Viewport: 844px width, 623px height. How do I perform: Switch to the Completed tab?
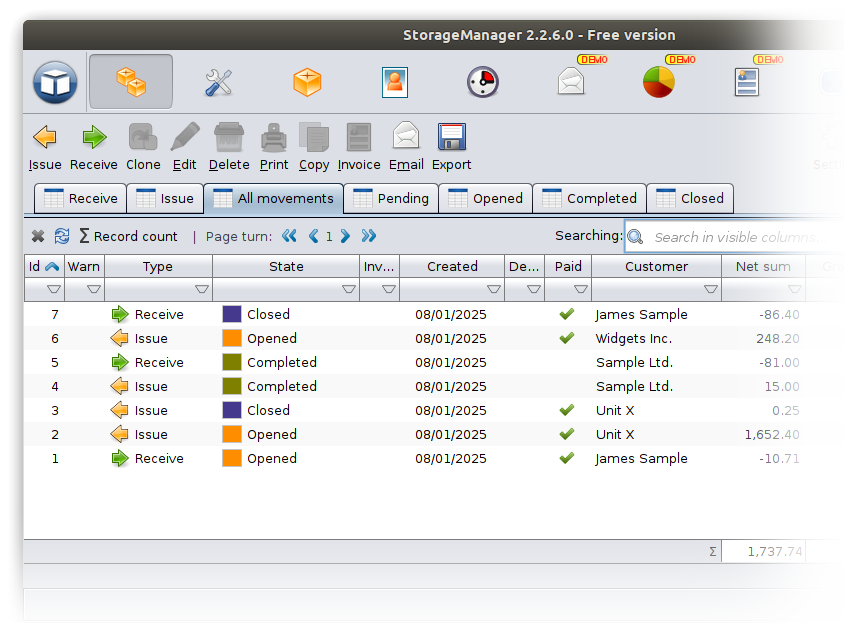point(589,198)
